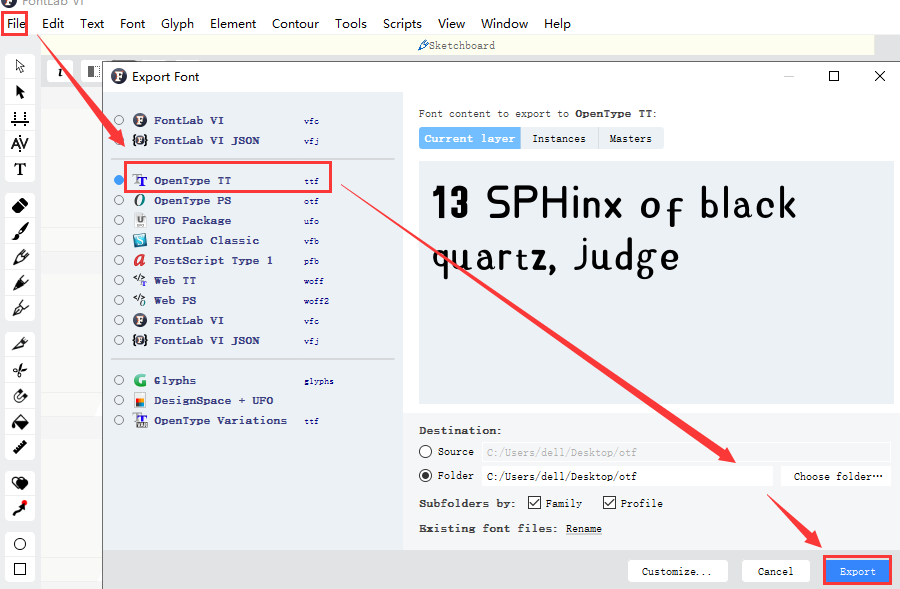Open the Customize... settings button
This screenshot has height=589, width=900.
click(x=677, y=571)
